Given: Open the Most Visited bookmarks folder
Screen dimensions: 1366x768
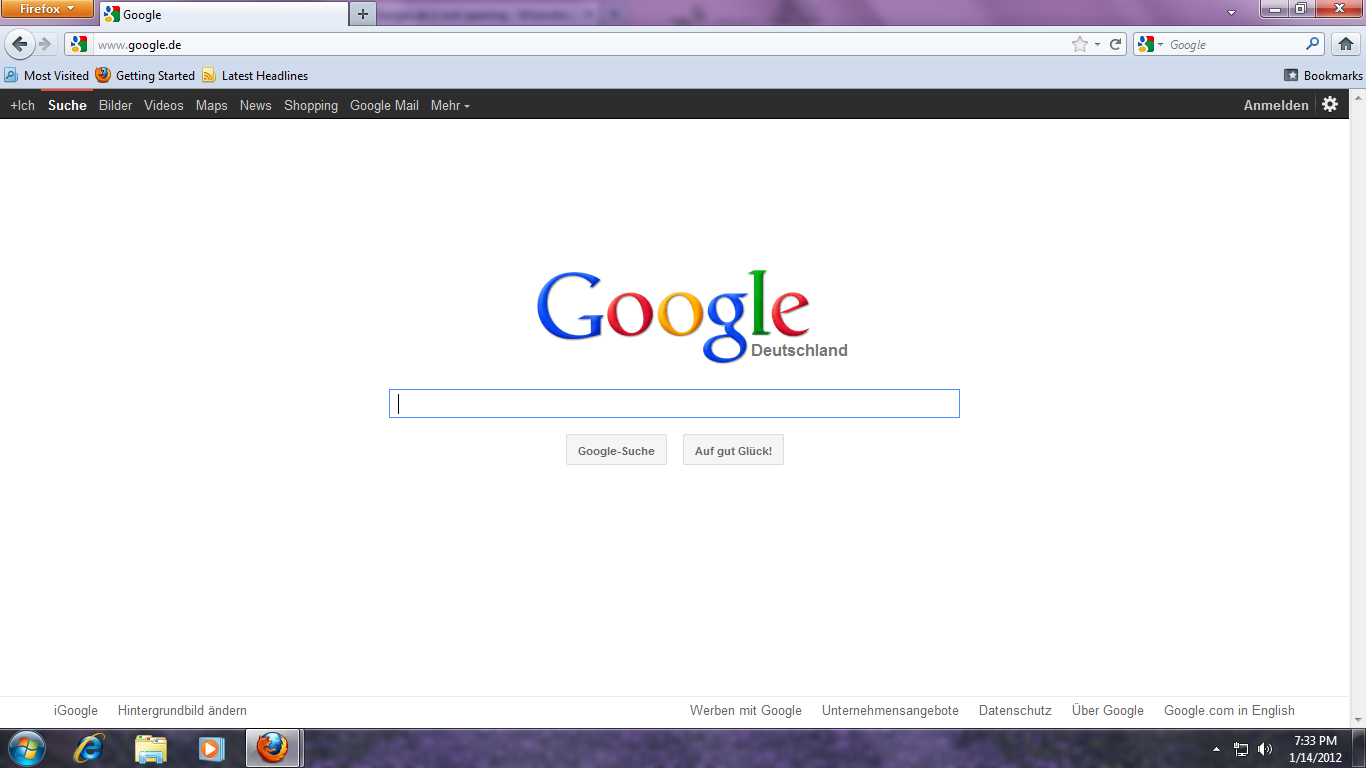Looking at the screenshot, I should tap(46, 75).
